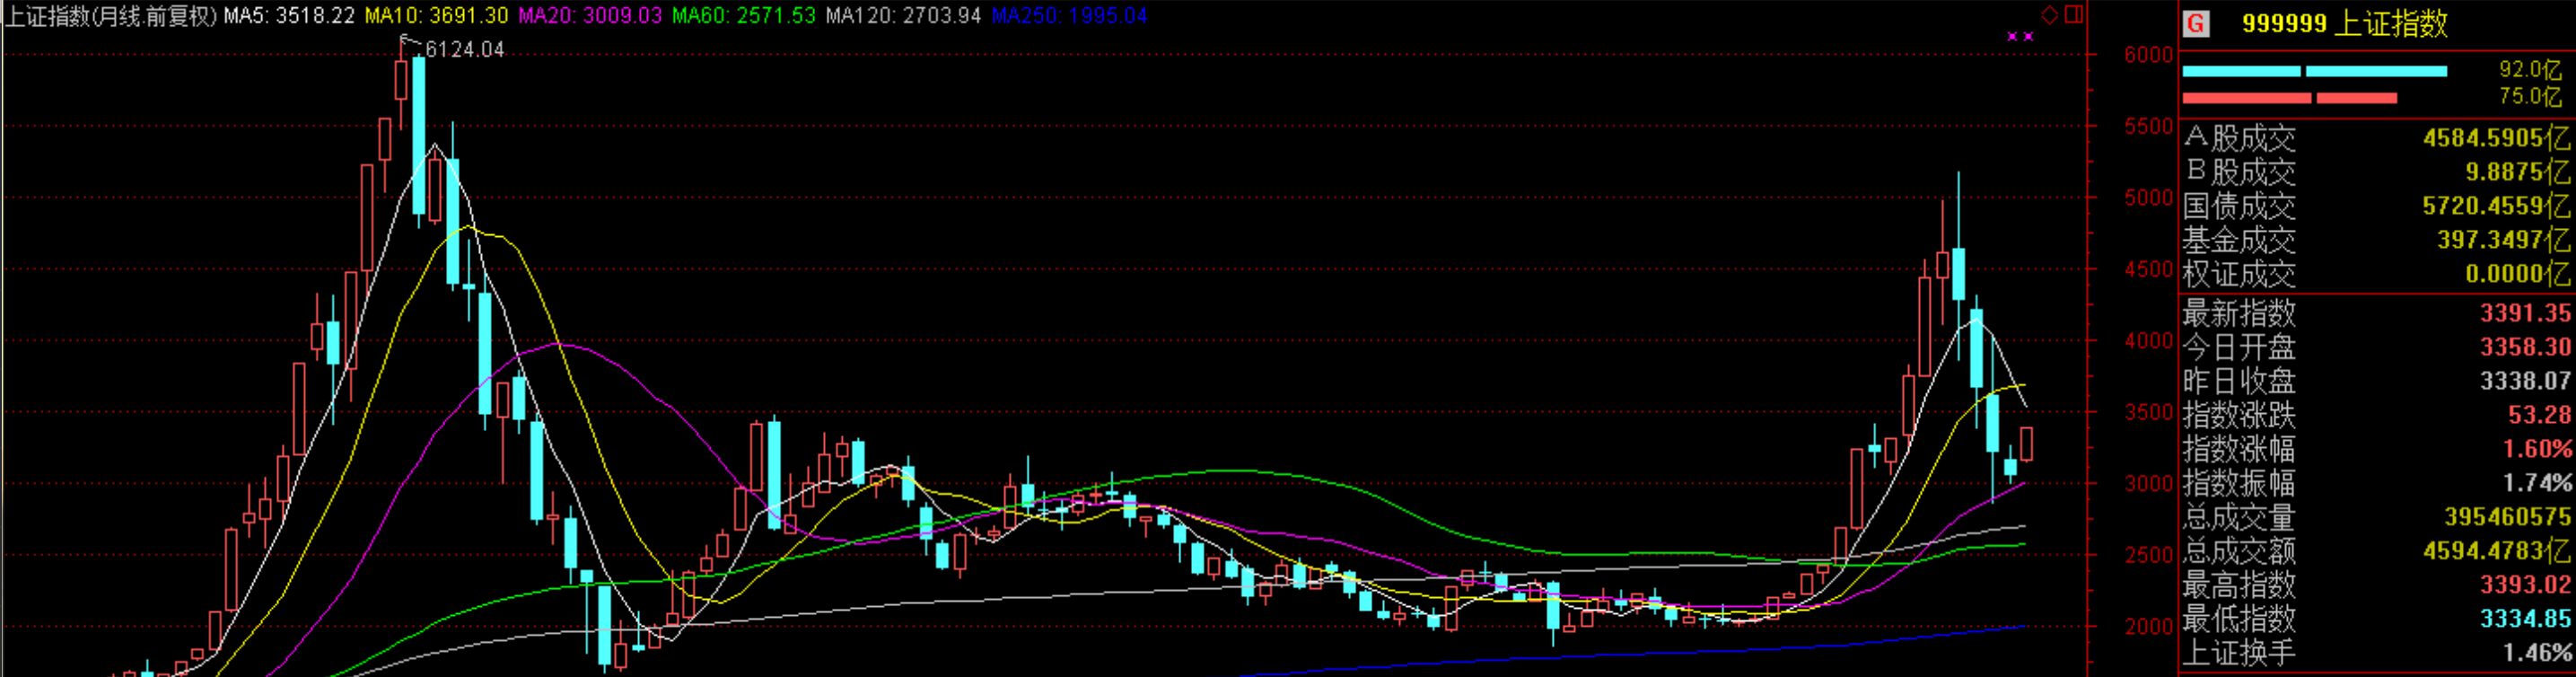Open the 上证指数(月线.前复权) chart title
This screenshot has width=2576, height=677.
click(x=111, y=16)
